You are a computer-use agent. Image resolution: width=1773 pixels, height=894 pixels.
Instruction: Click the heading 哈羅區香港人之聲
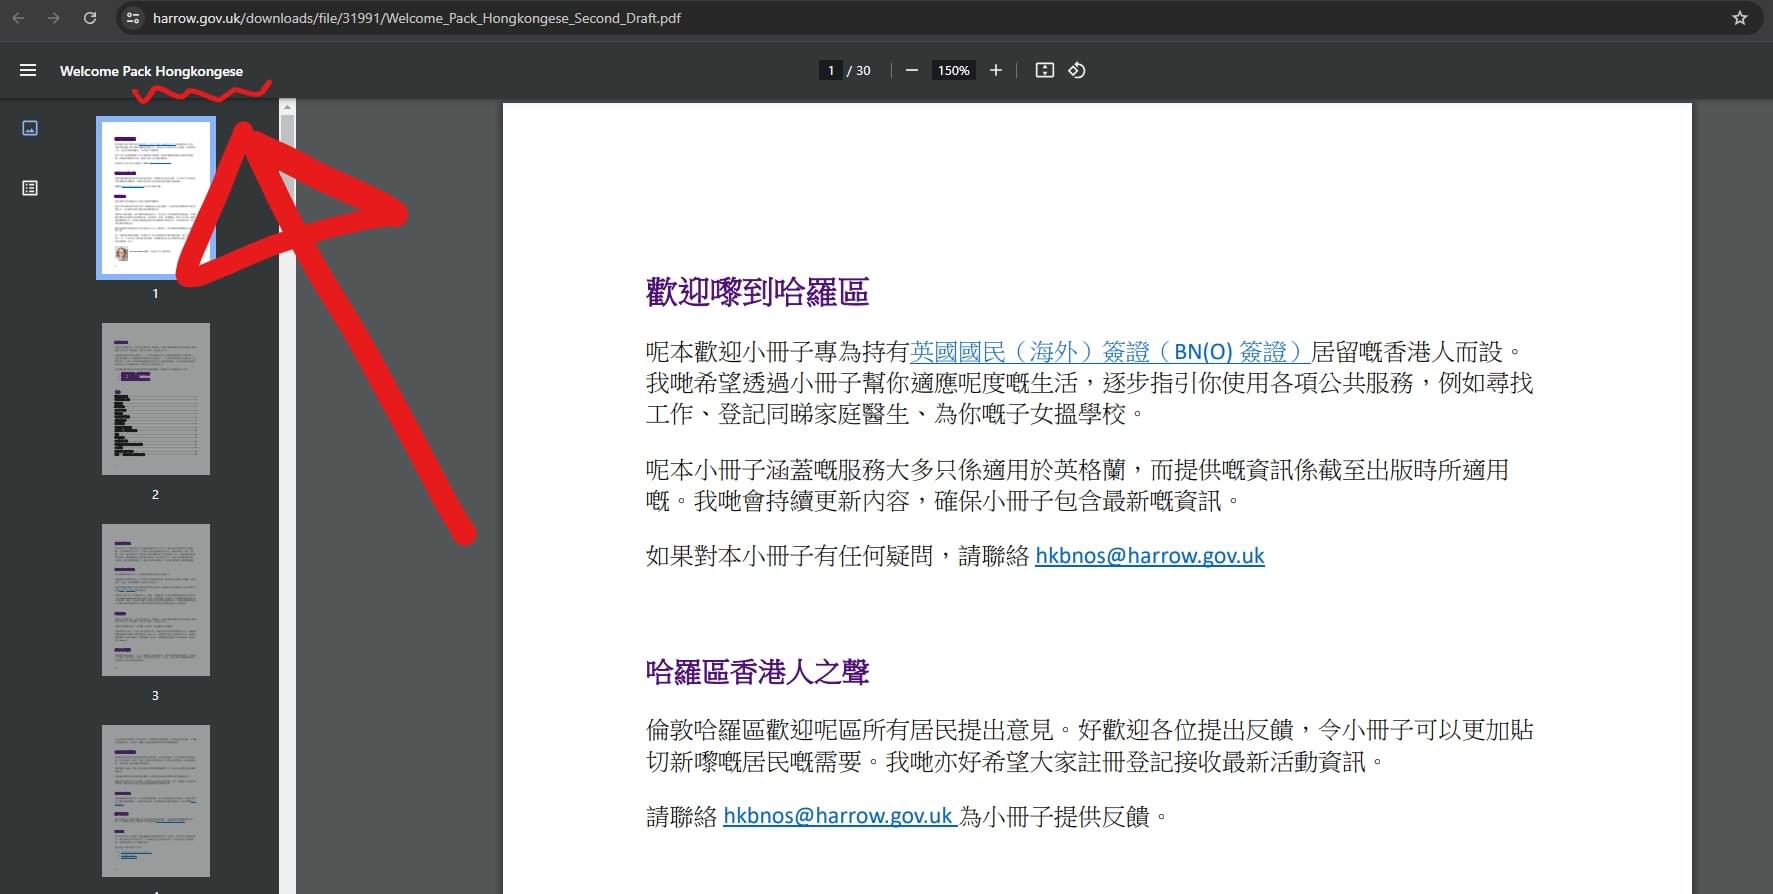click(757, 672)
